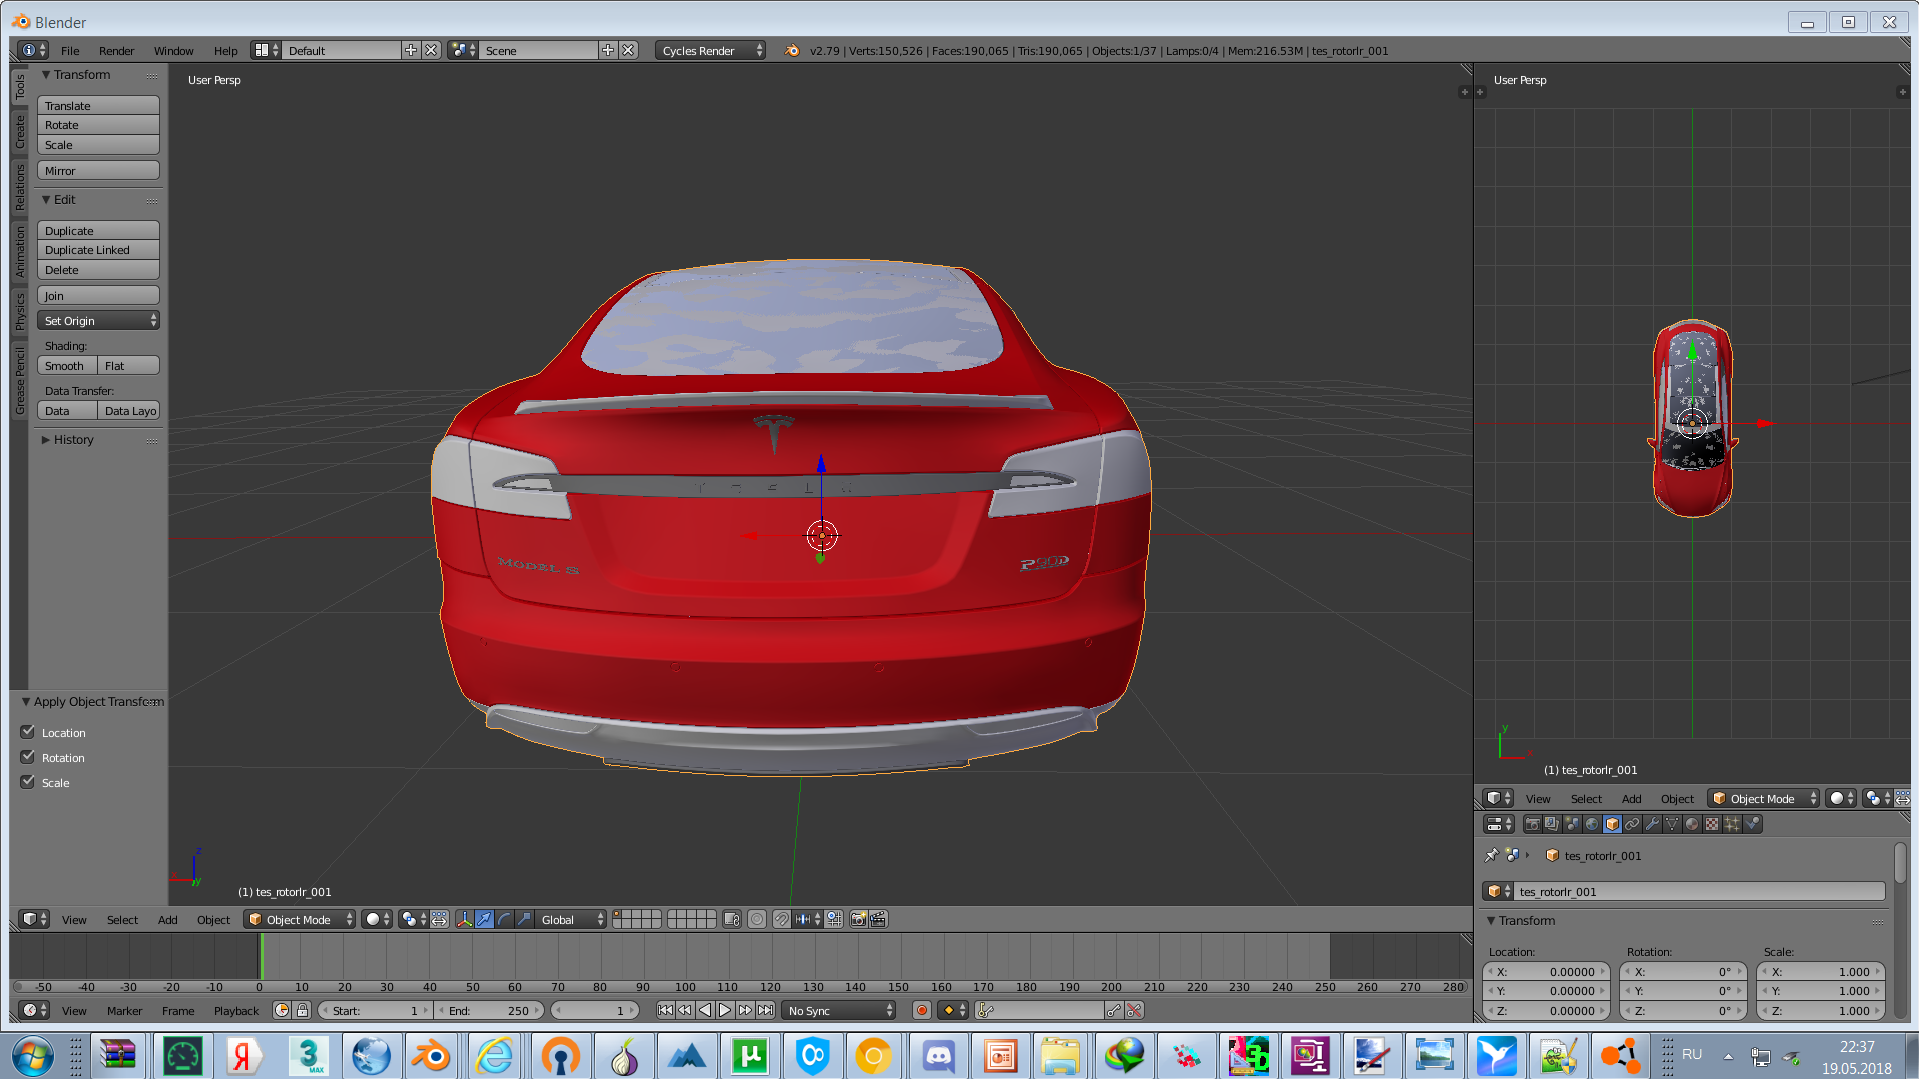Open the Scene properties tab
This screenshot has height=1079, width=1919.
1572,824
